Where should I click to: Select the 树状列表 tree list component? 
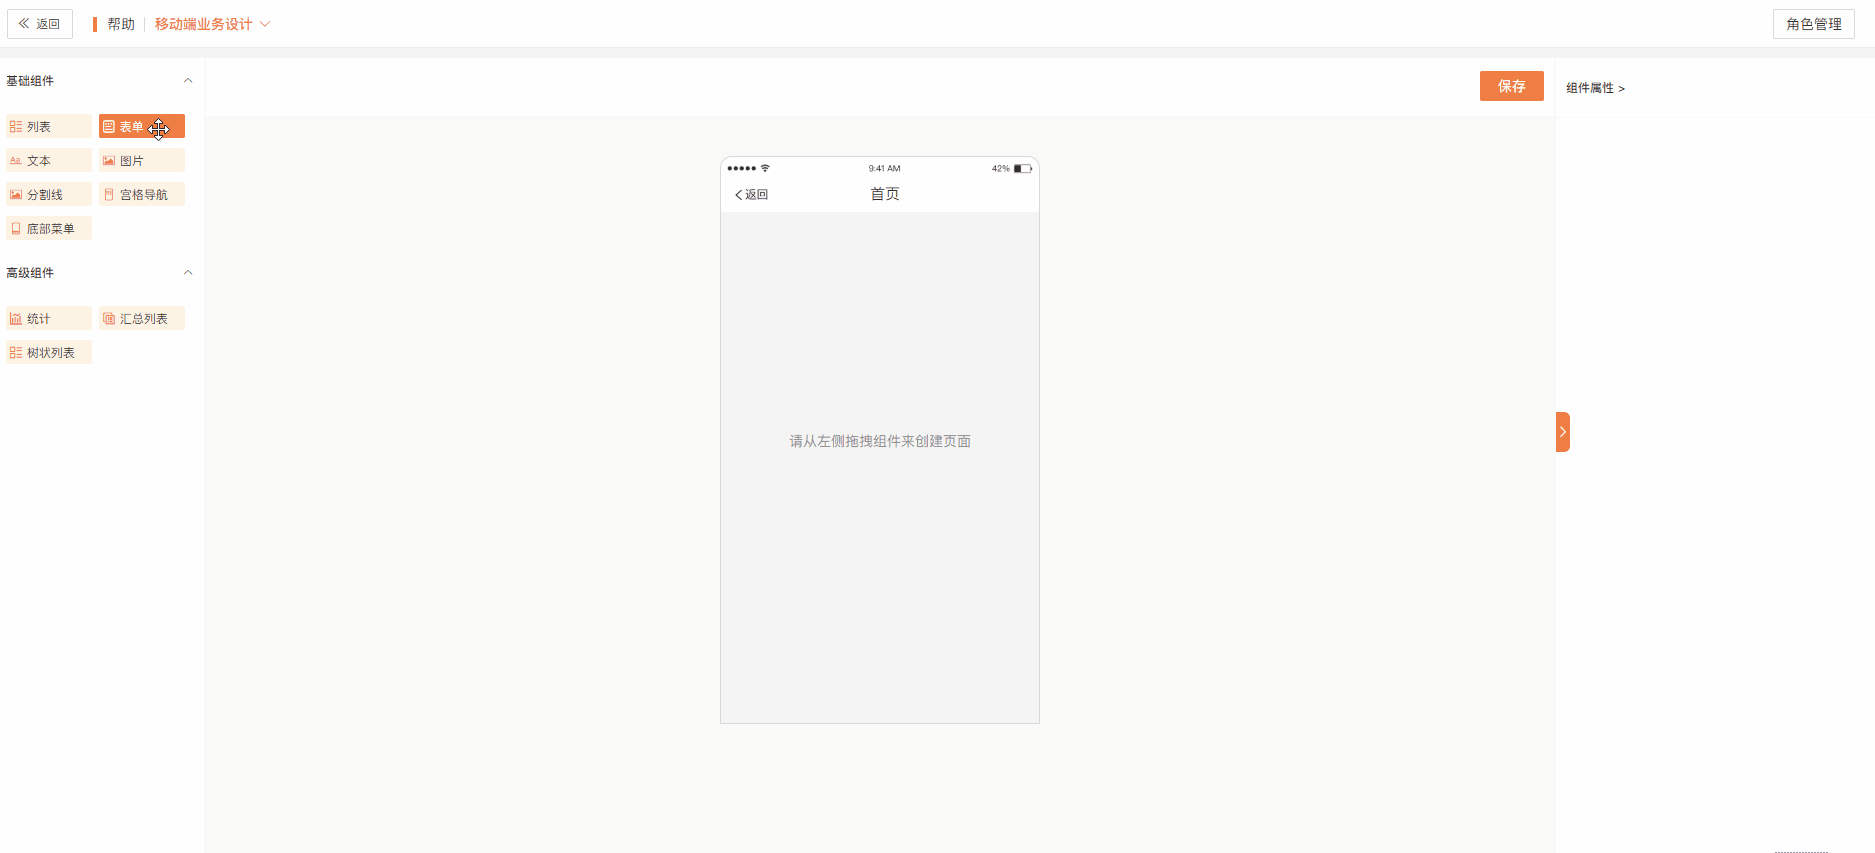pos(48,353)
